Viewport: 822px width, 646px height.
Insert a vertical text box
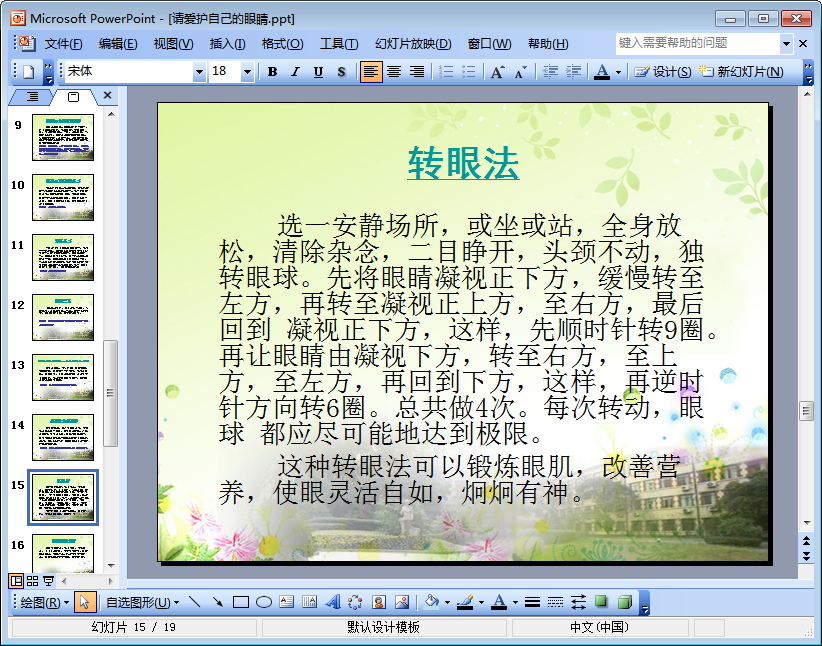[310, 602]
